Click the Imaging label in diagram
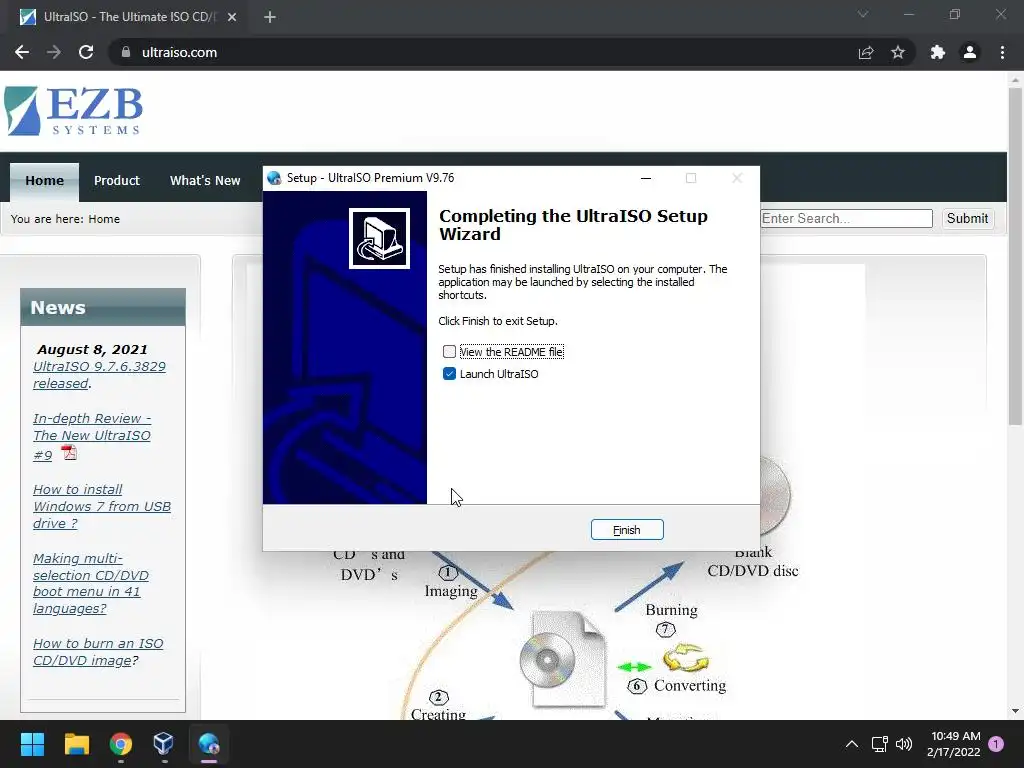The image size is (1024, 768). click(x=451, y=592)
